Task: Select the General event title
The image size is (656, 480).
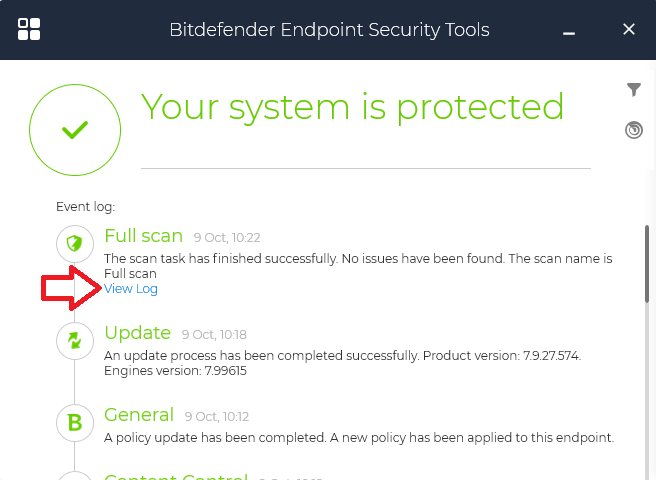Action: pyautogui.click(x=139, y=415)
